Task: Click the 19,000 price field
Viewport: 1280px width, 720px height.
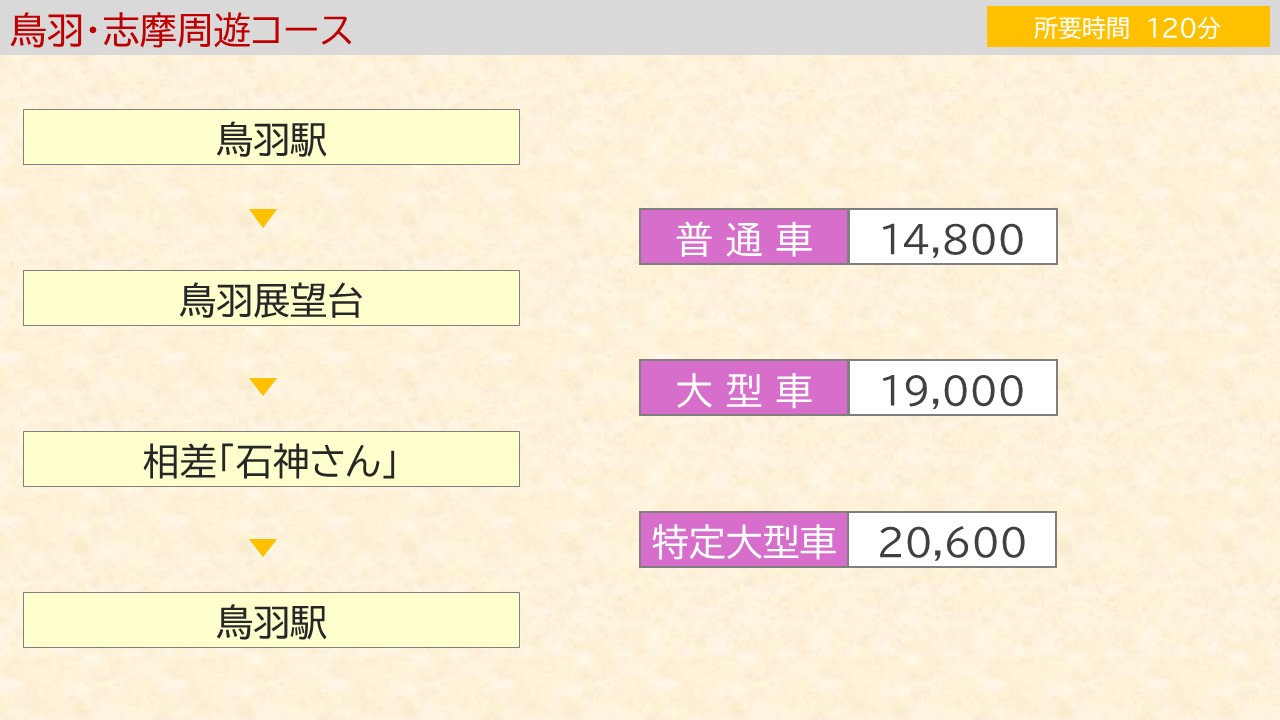Action: pyautogui.click(x=953, y=388)
